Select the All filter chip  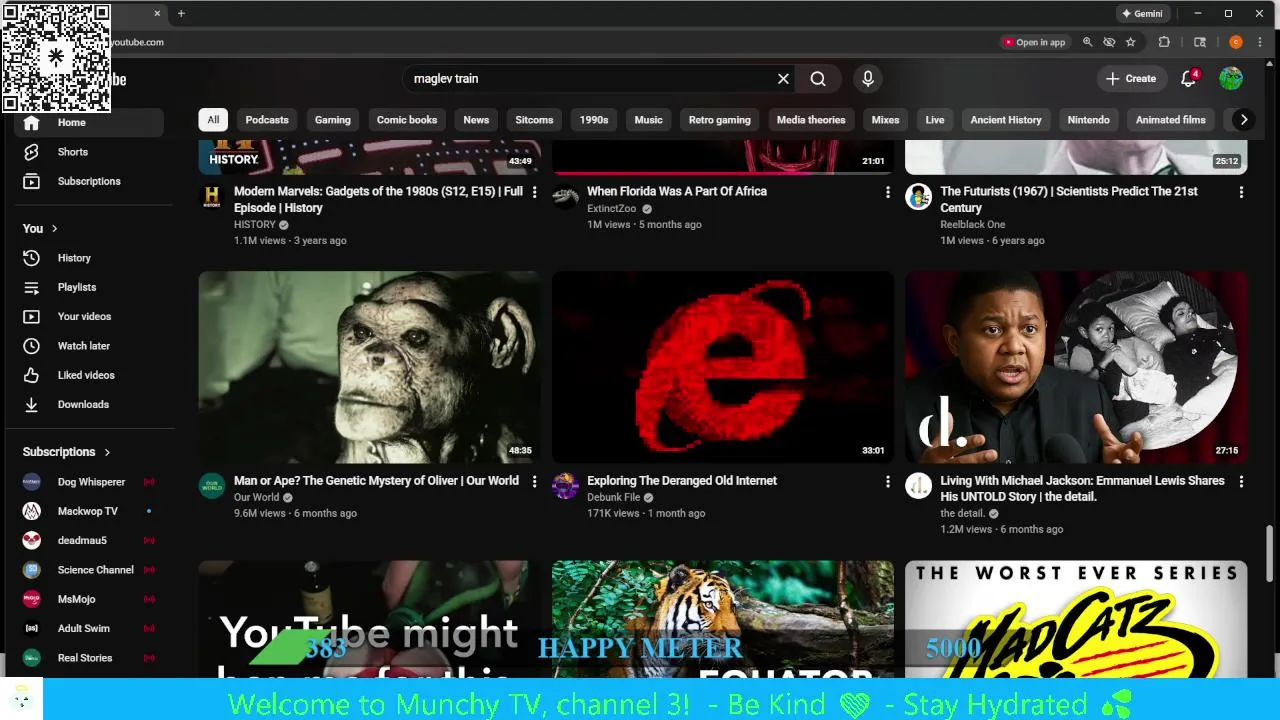coord(213,120)
